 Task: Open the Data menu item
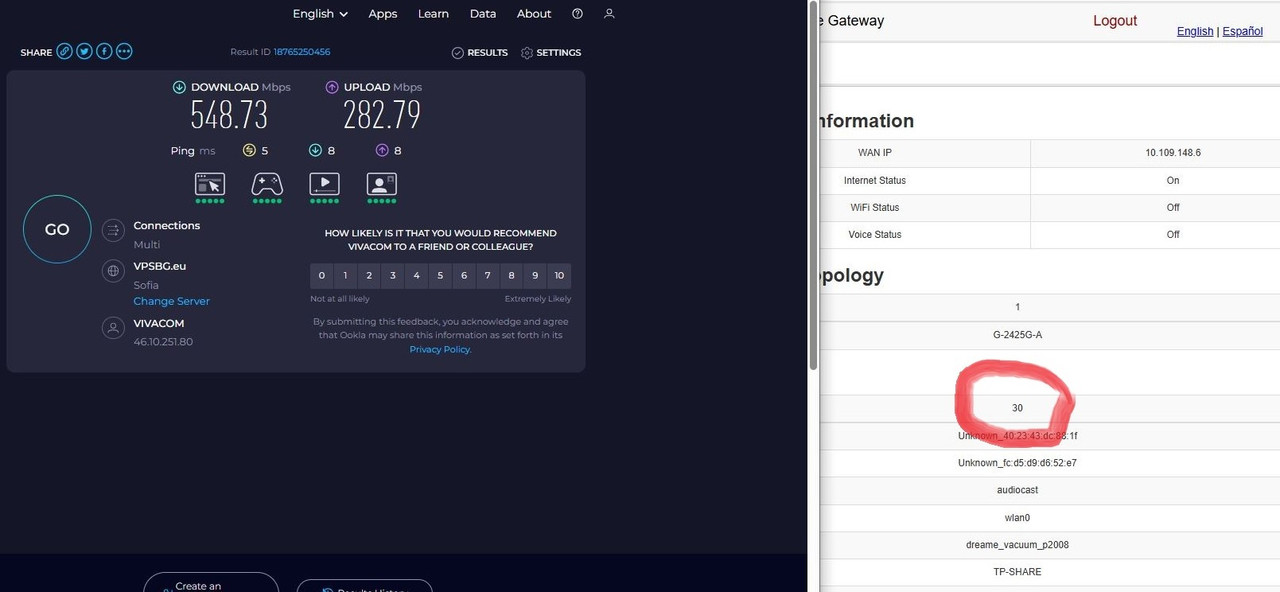point(483,14)
